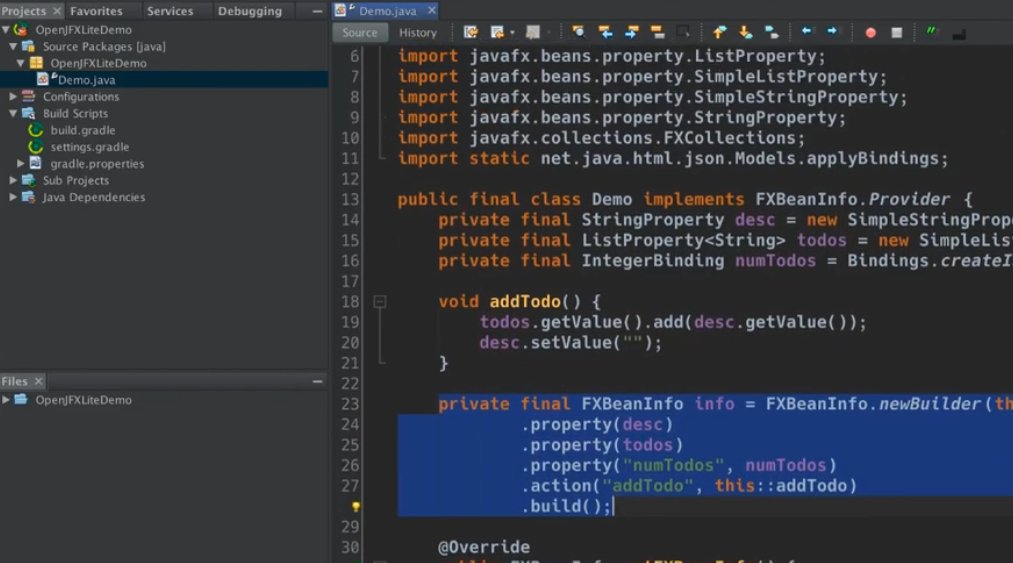This screenshot has width=1013, height=563.
Task: Switch editor to Source view
Action: (360, 32)
